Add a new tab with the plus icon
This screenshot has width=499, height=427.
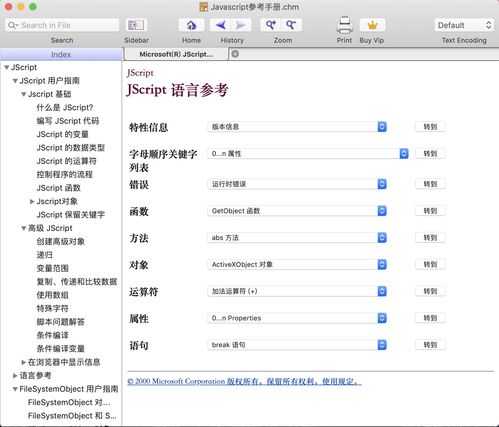click(x=235, y=54)
